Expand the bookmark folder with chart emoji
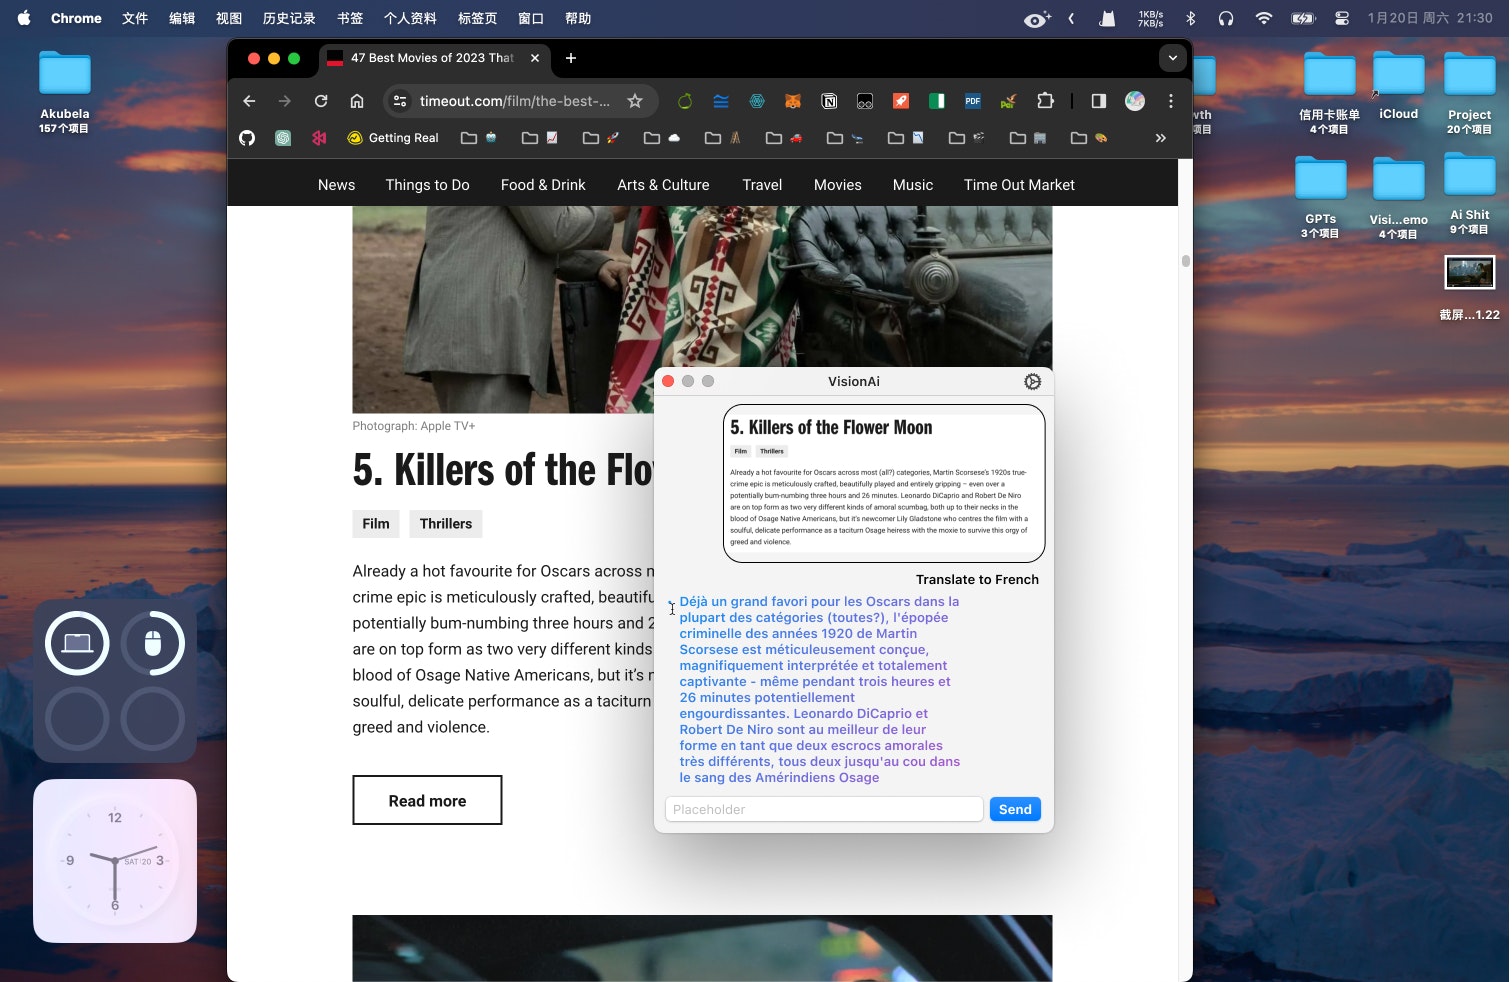The width and height of the screenshot is (1512, 982). click(540, 138)
